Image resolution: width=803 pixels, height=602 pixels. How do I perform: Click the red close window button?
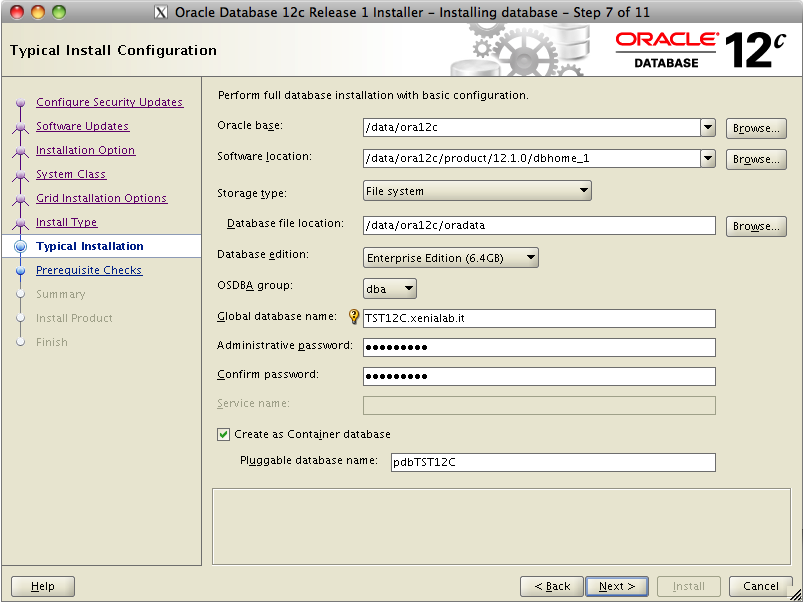17,12
